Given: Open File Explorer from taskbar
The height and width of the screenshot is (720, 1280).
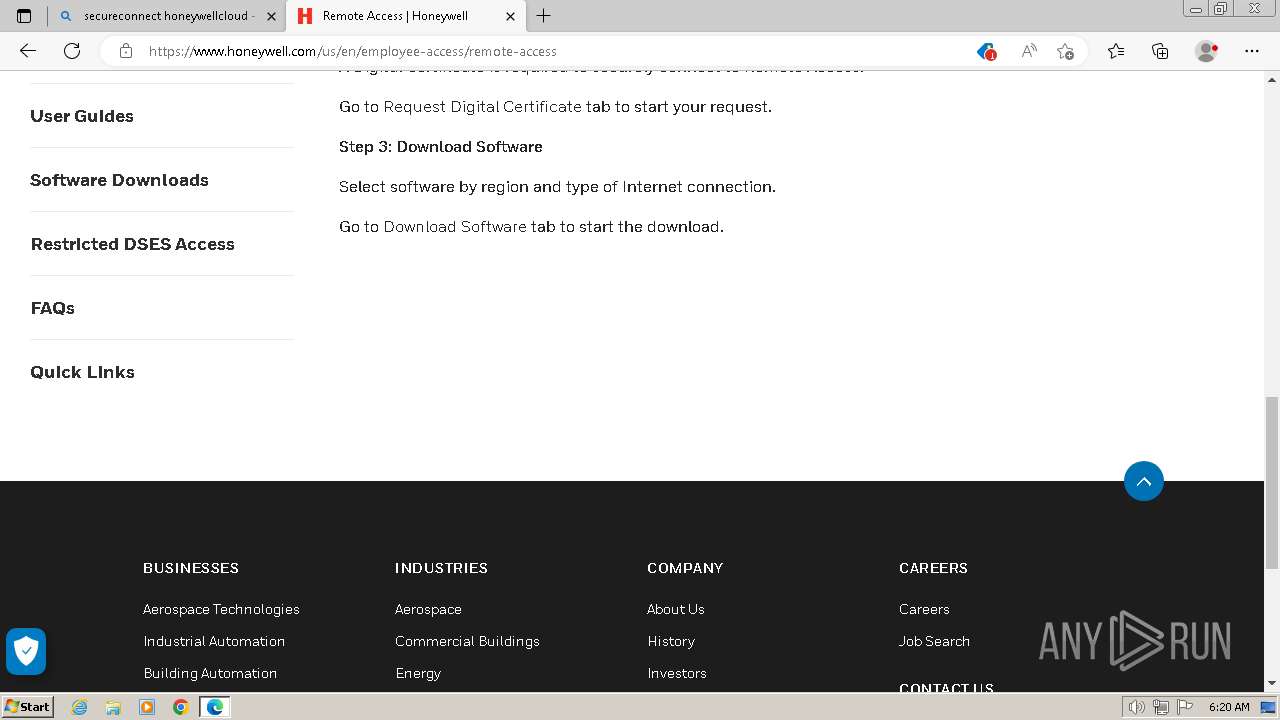Looking at the screenshot, I should [113, 707].
